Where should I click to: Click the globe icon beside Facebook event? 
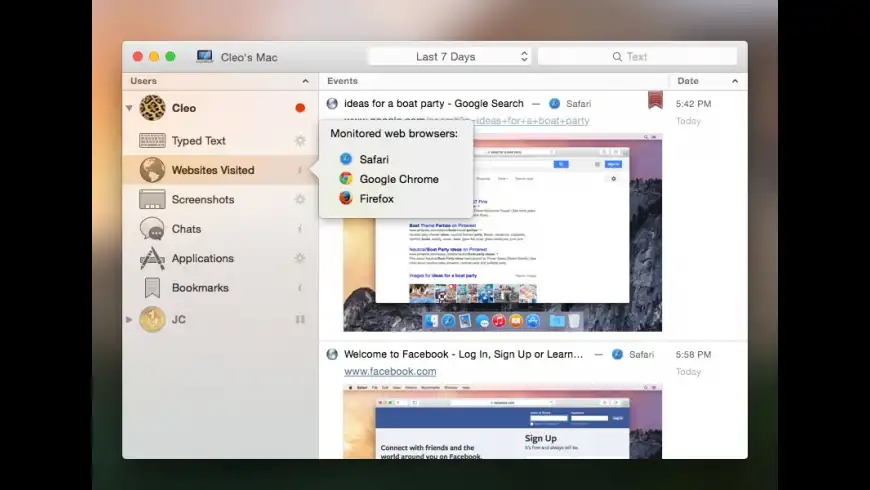coord(332,355)
